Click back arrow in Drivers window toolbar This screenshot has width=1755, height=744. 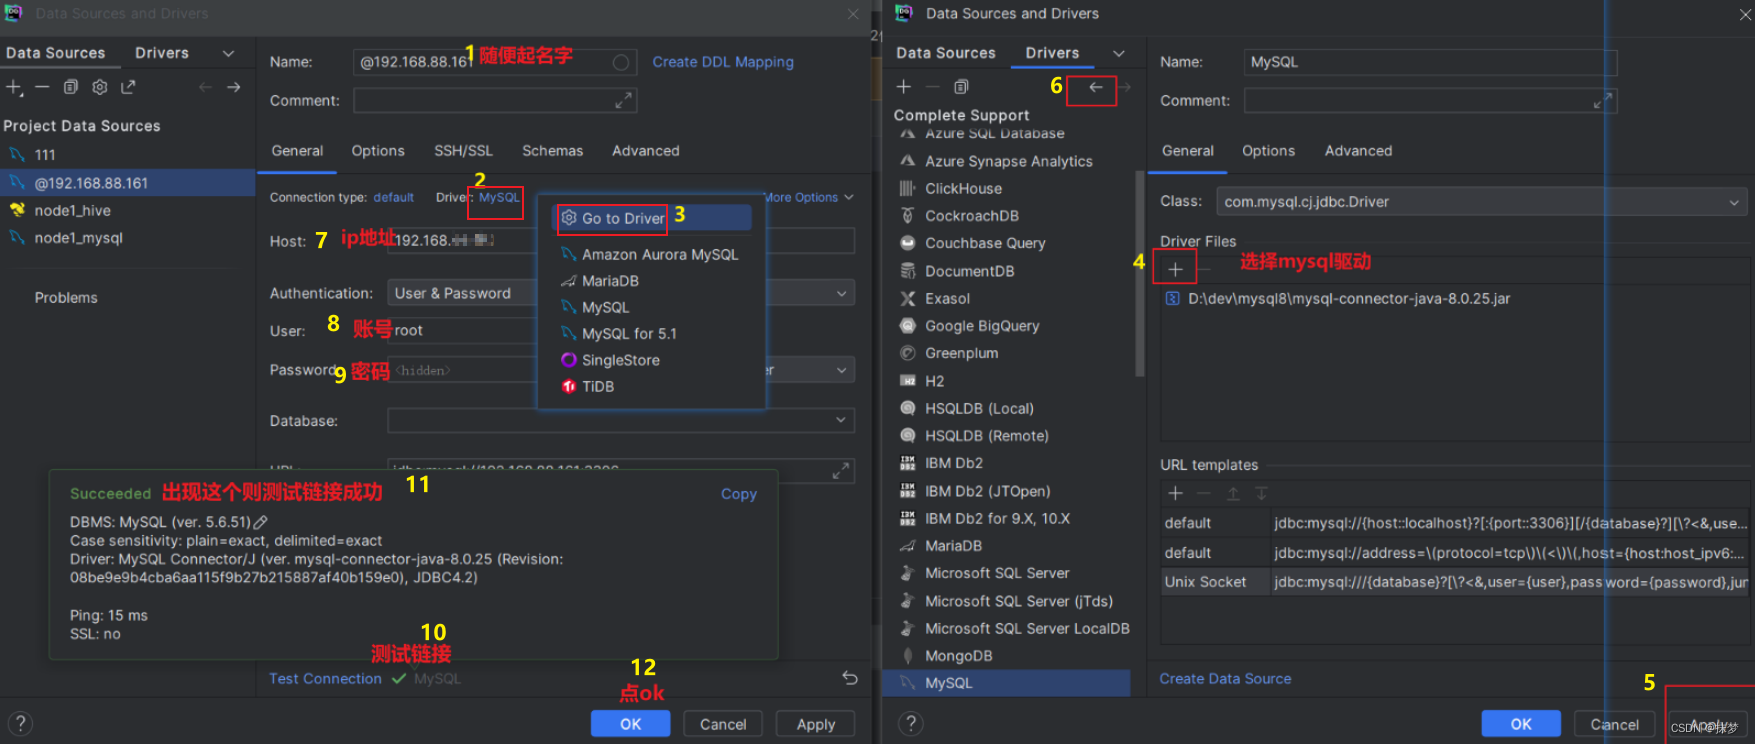[x=1095, y=87]
